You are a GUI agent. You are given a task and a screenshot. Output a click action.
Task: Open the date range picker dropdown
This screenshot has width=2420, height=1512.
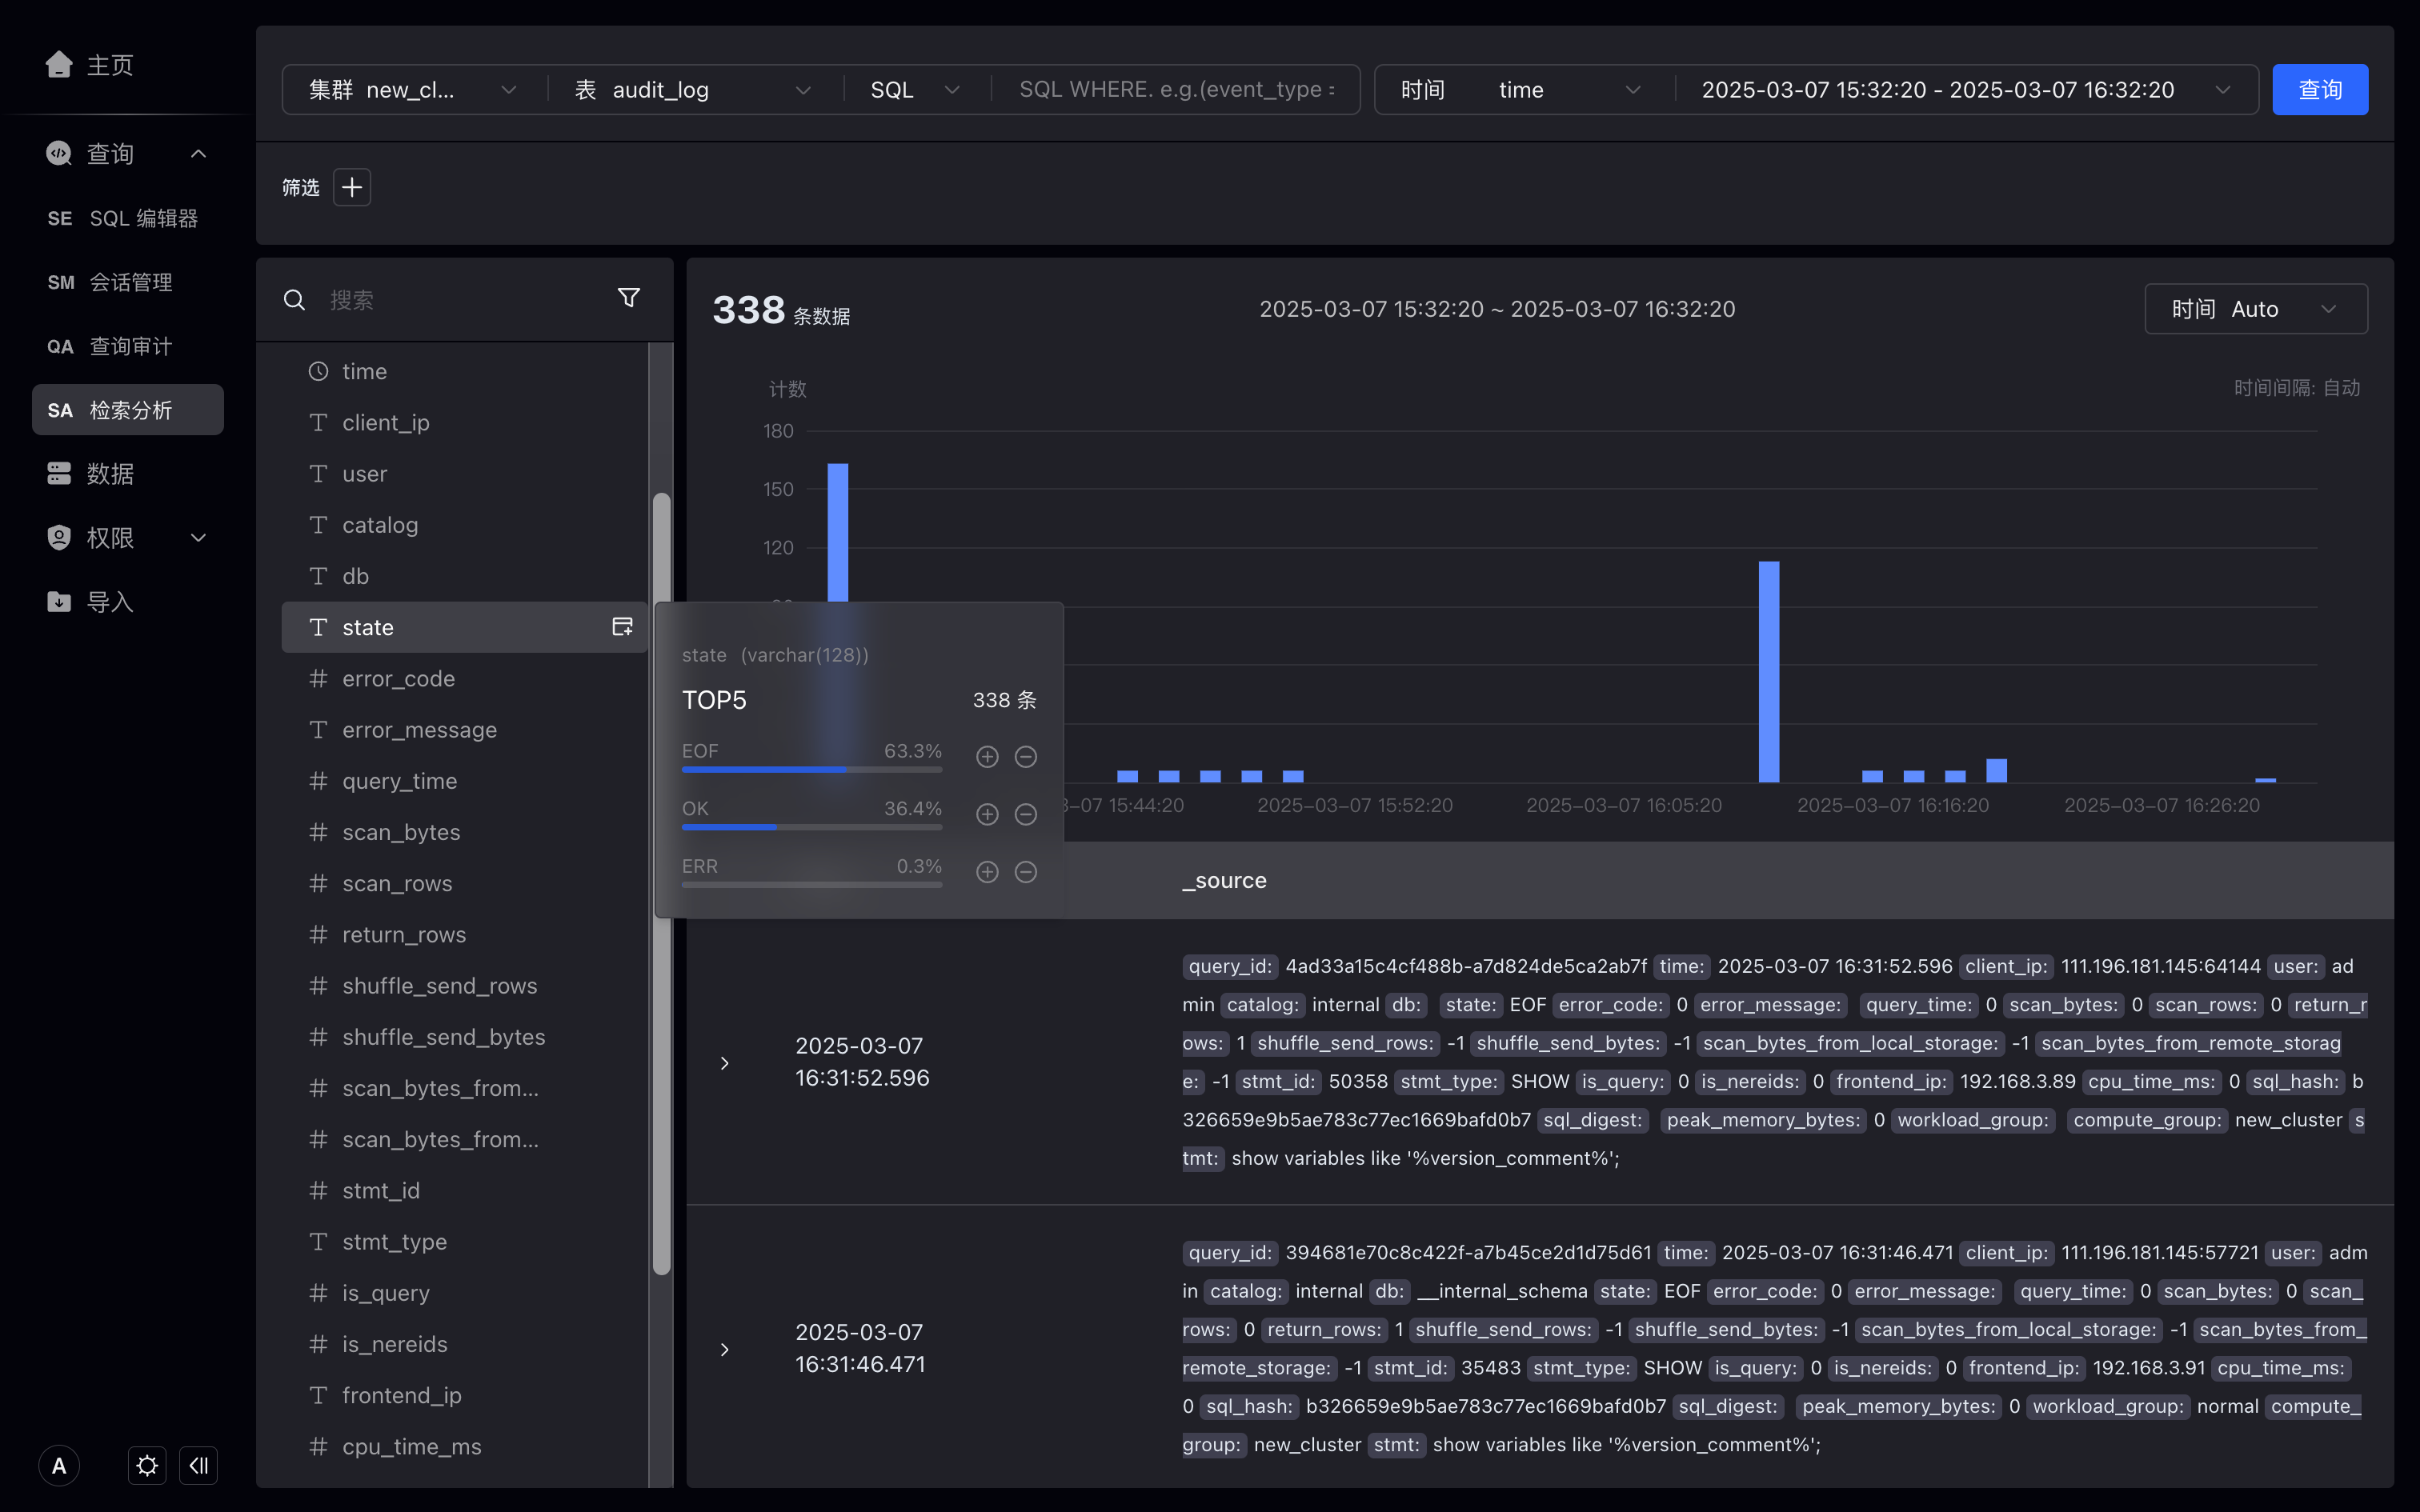click(x=1966, y=90)
